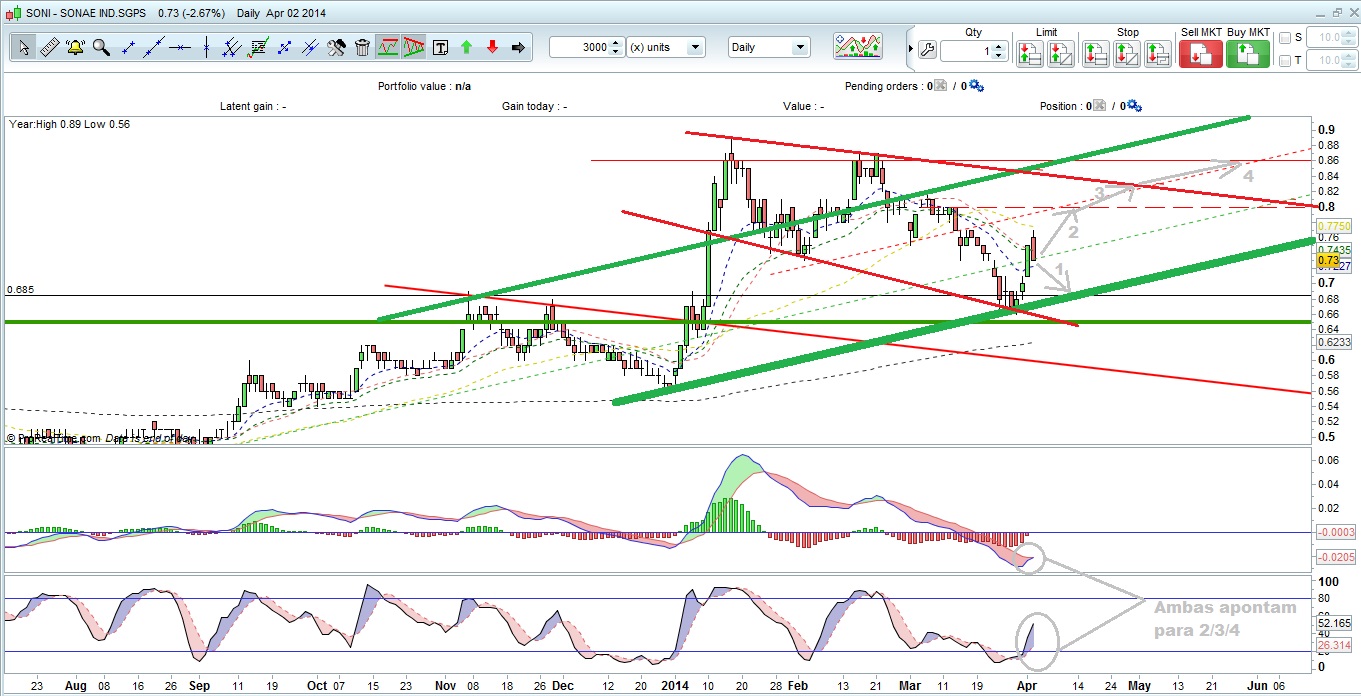Image resolution: width=1361 pixels, height=696 pixels.
Task: Open the indicators and trading systems icon
Action: (x=858, y=47)
